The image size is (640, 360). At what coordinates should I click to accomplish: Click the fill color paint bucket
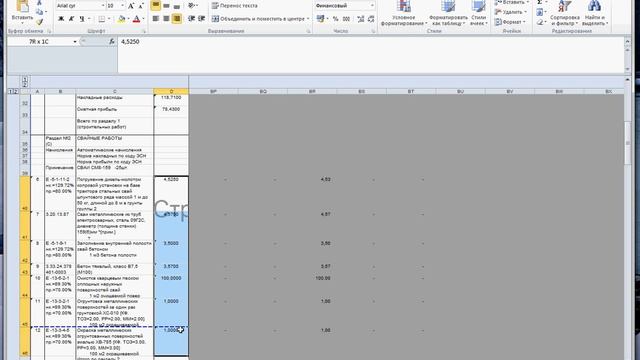coord(121,19)
